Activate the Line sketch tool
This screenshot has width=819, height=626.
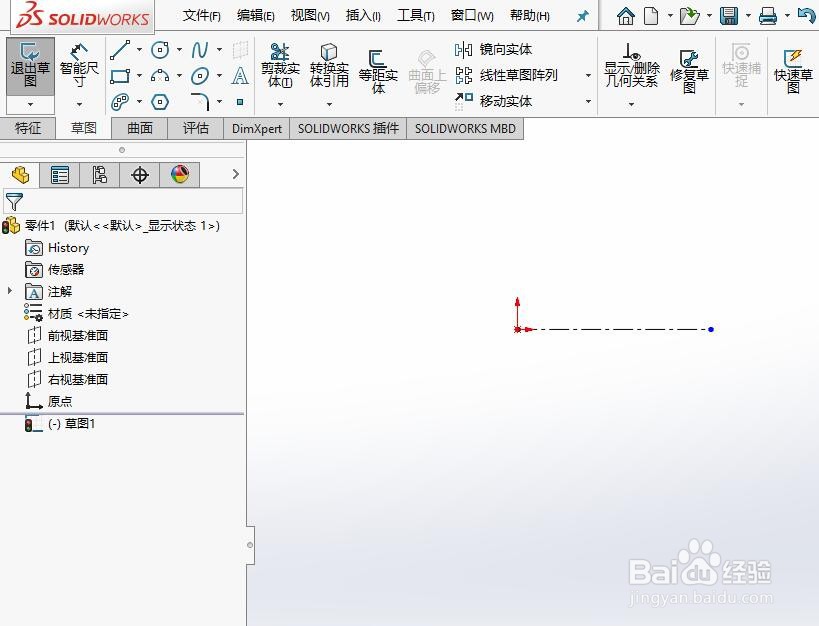coord(119,48)
